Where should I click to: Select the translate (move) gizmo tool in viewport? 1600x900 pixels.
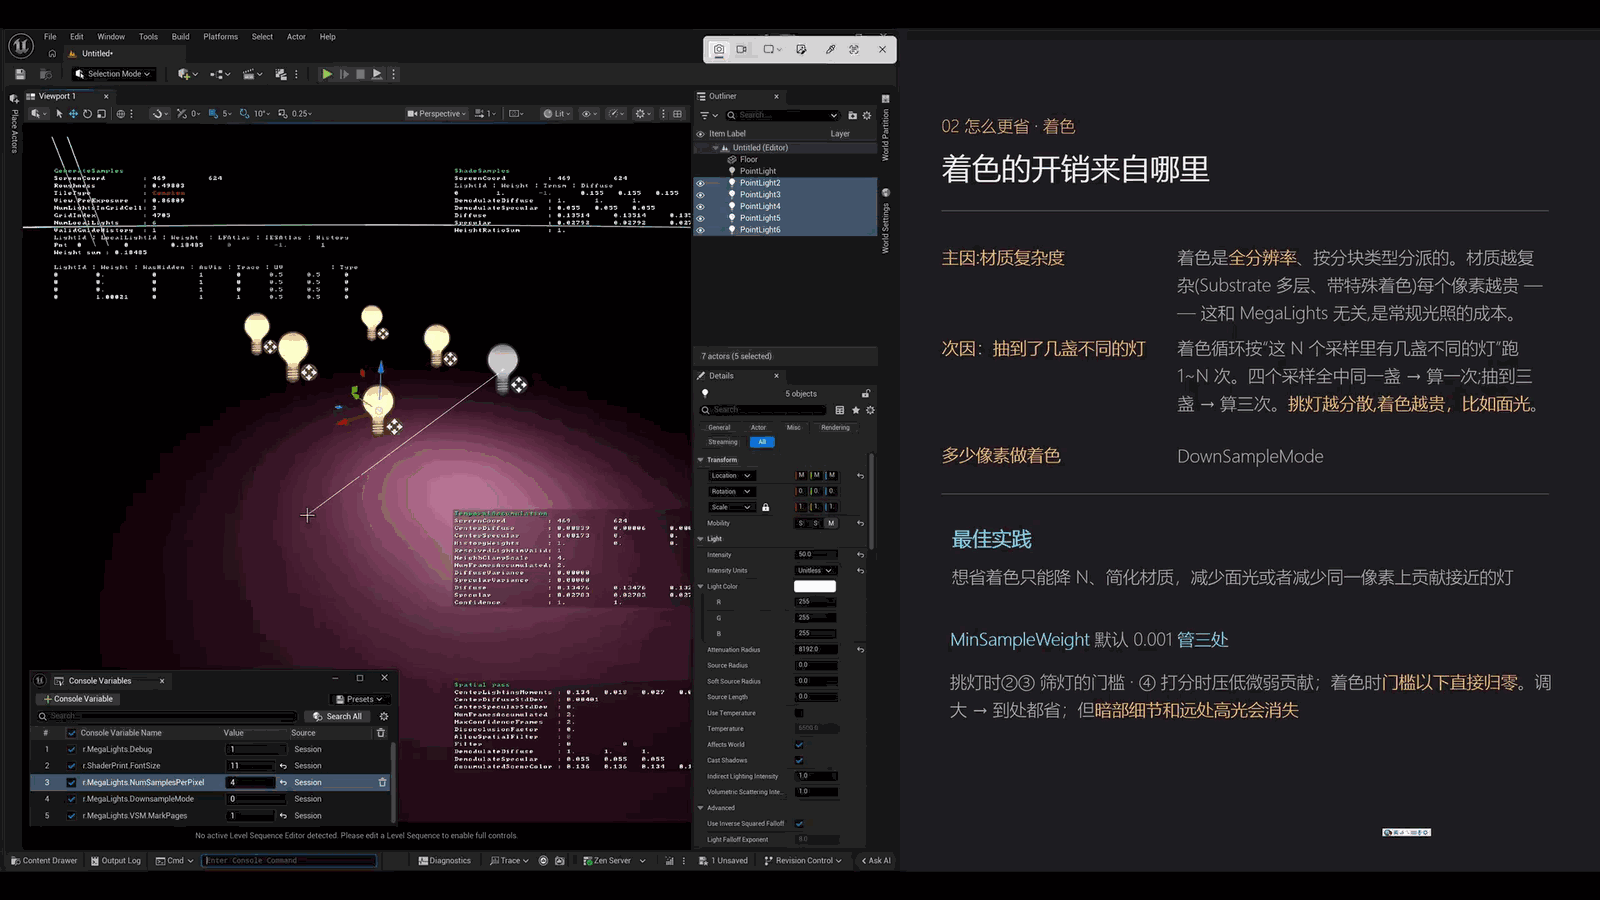tap(73, 114)
